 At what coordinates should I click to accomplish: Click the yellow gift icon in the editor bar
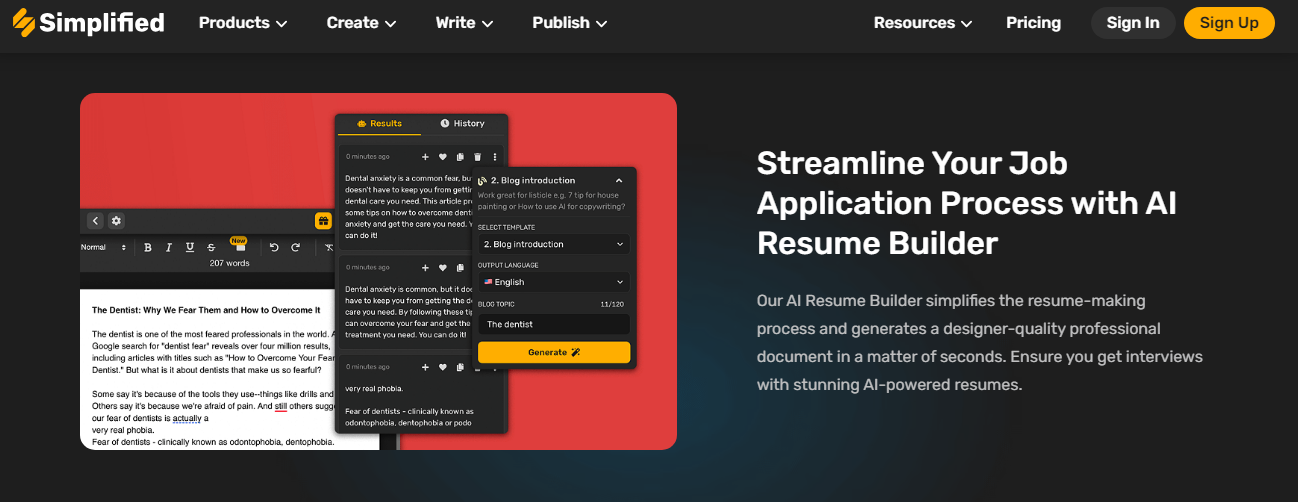(x=323, y=221)
